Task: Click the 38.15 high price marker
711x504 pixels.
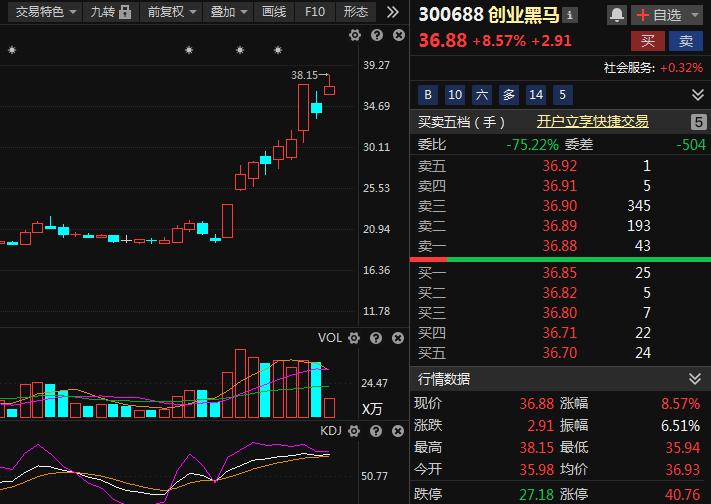Action: (309, 75)
